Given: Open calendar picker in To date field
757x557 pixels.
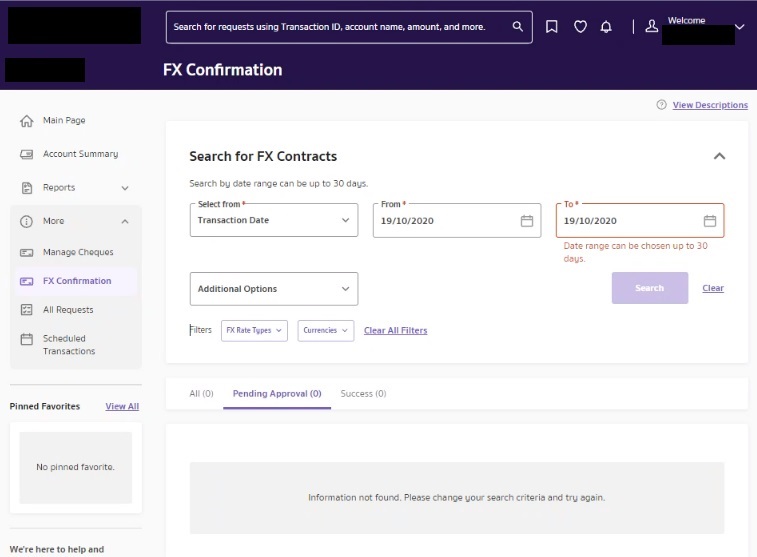Looking at the screenshot, I should 710,221.
